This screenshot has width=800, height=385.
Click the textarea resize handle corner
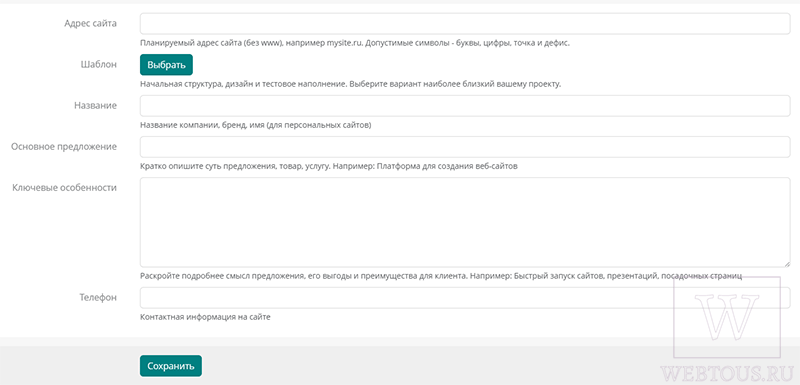(787, 264)
